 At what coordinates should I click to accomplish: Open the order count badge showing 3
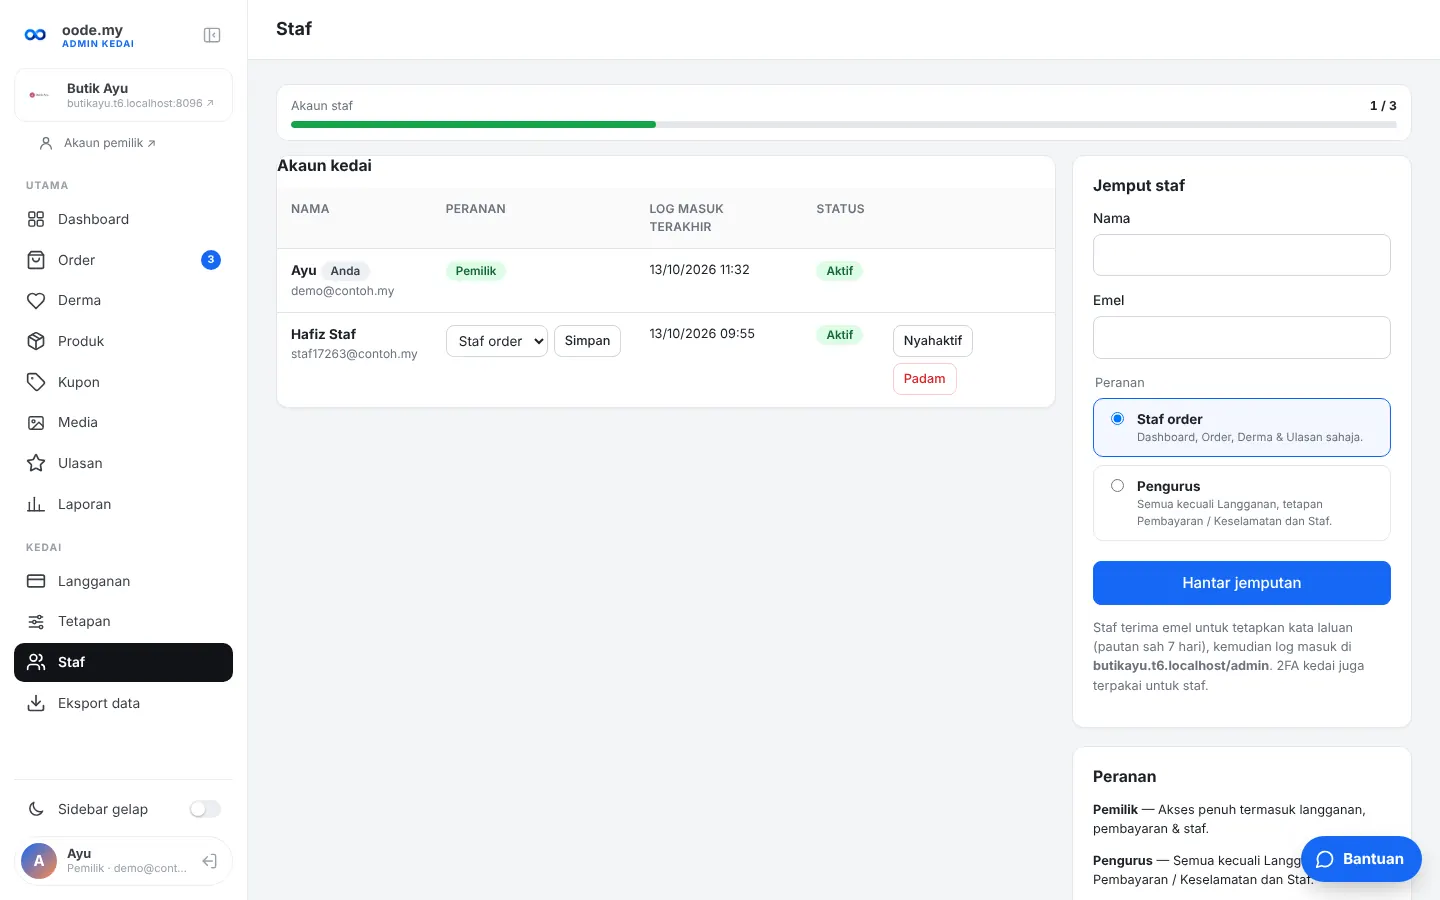(x=211, y=260)
